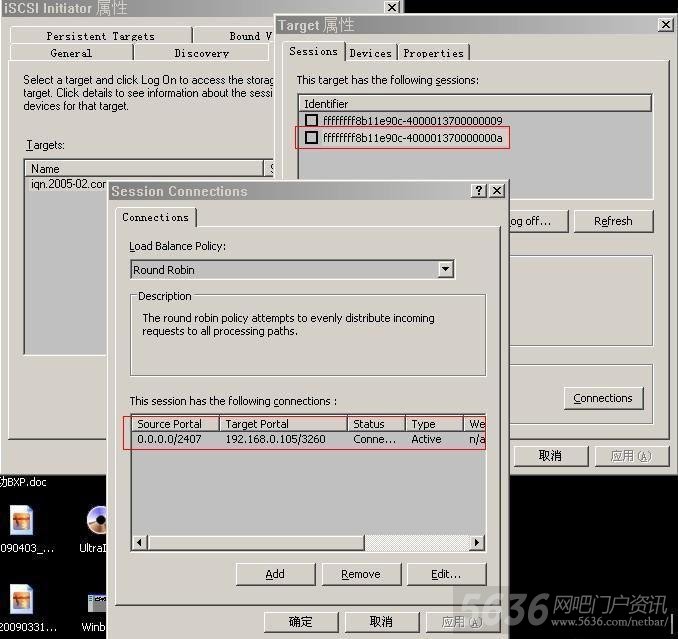The image size is (678, 639).
Task: Click 取消 in Target properties window
Action: point(550,456)
